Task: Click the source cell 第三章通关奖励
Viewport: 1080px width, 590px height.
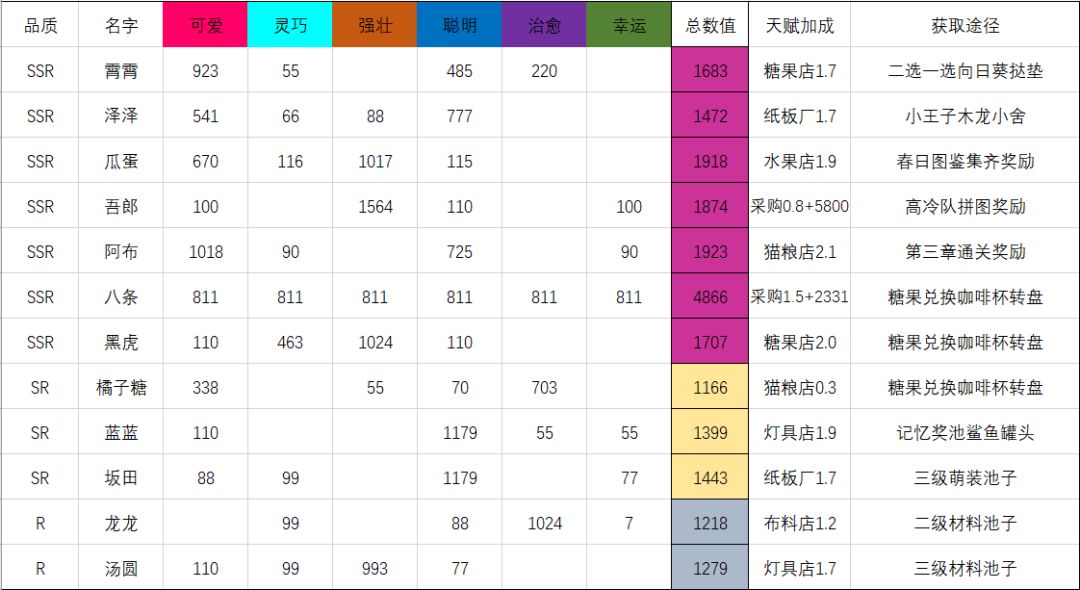Action: [x=965, y=251]
